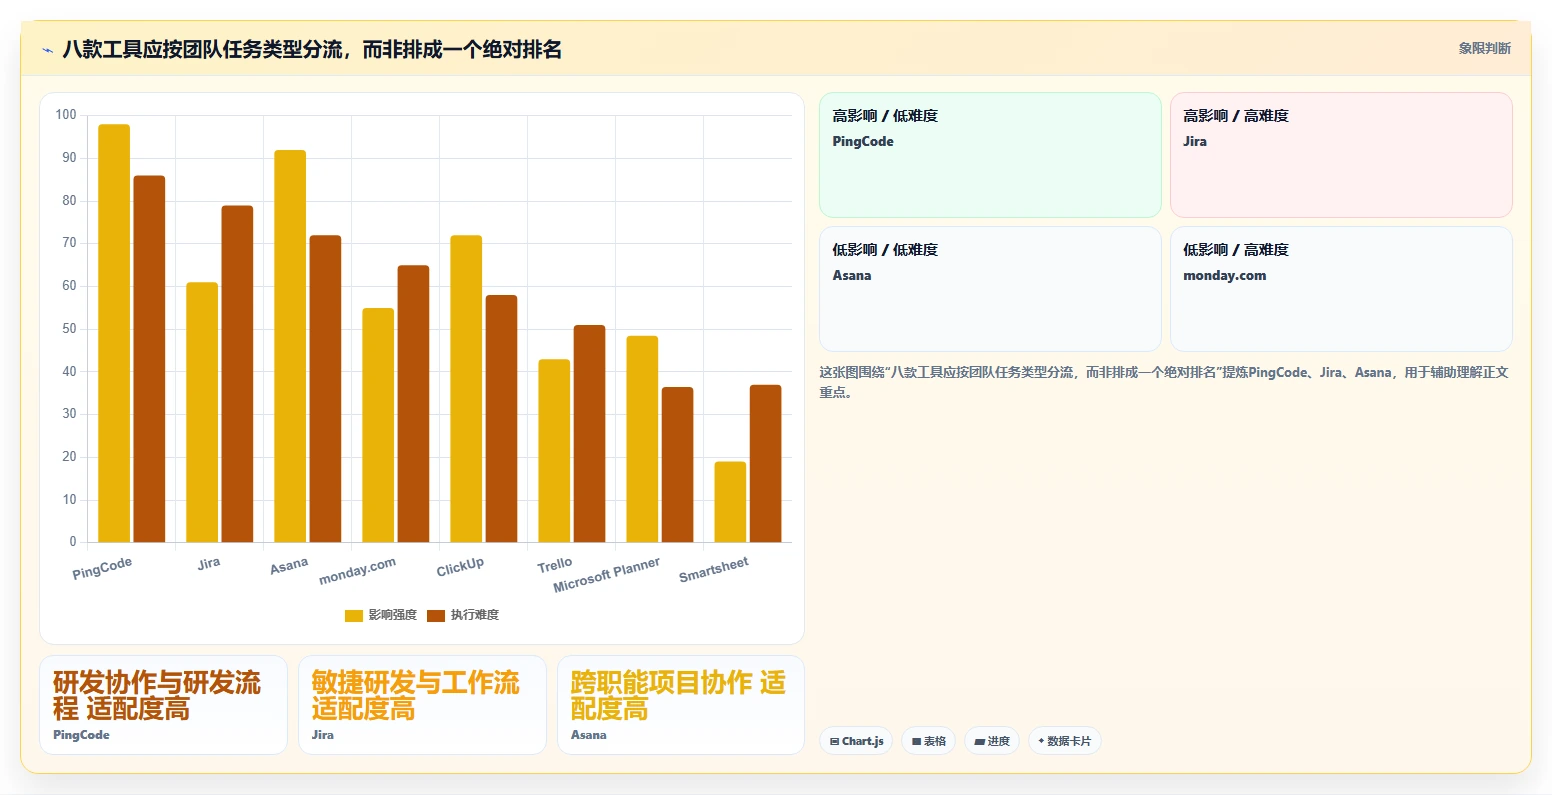Click the Trello x-axis label
Image resolution: width=1552 pixels, height=795 pixels.
tap(555, 565)
